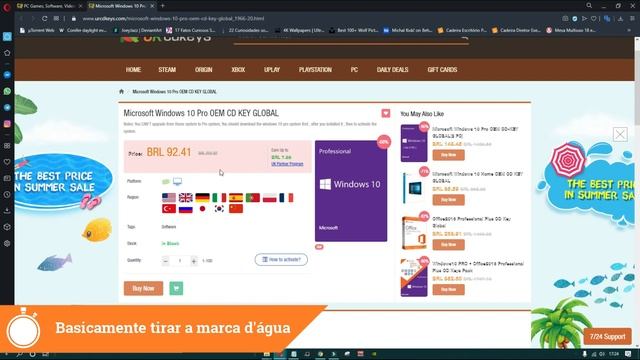640x360 pixels.
Task: Open ORIGIN navigation item
Action: pos(203,70)
